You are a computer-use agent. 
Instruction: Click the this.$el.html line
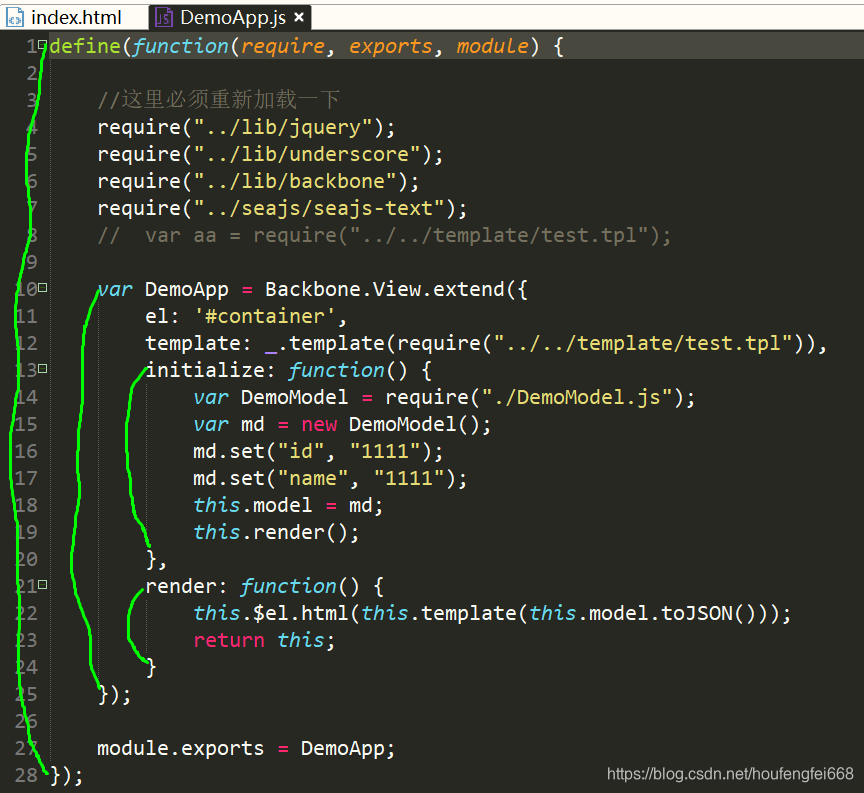coord(492,613)
